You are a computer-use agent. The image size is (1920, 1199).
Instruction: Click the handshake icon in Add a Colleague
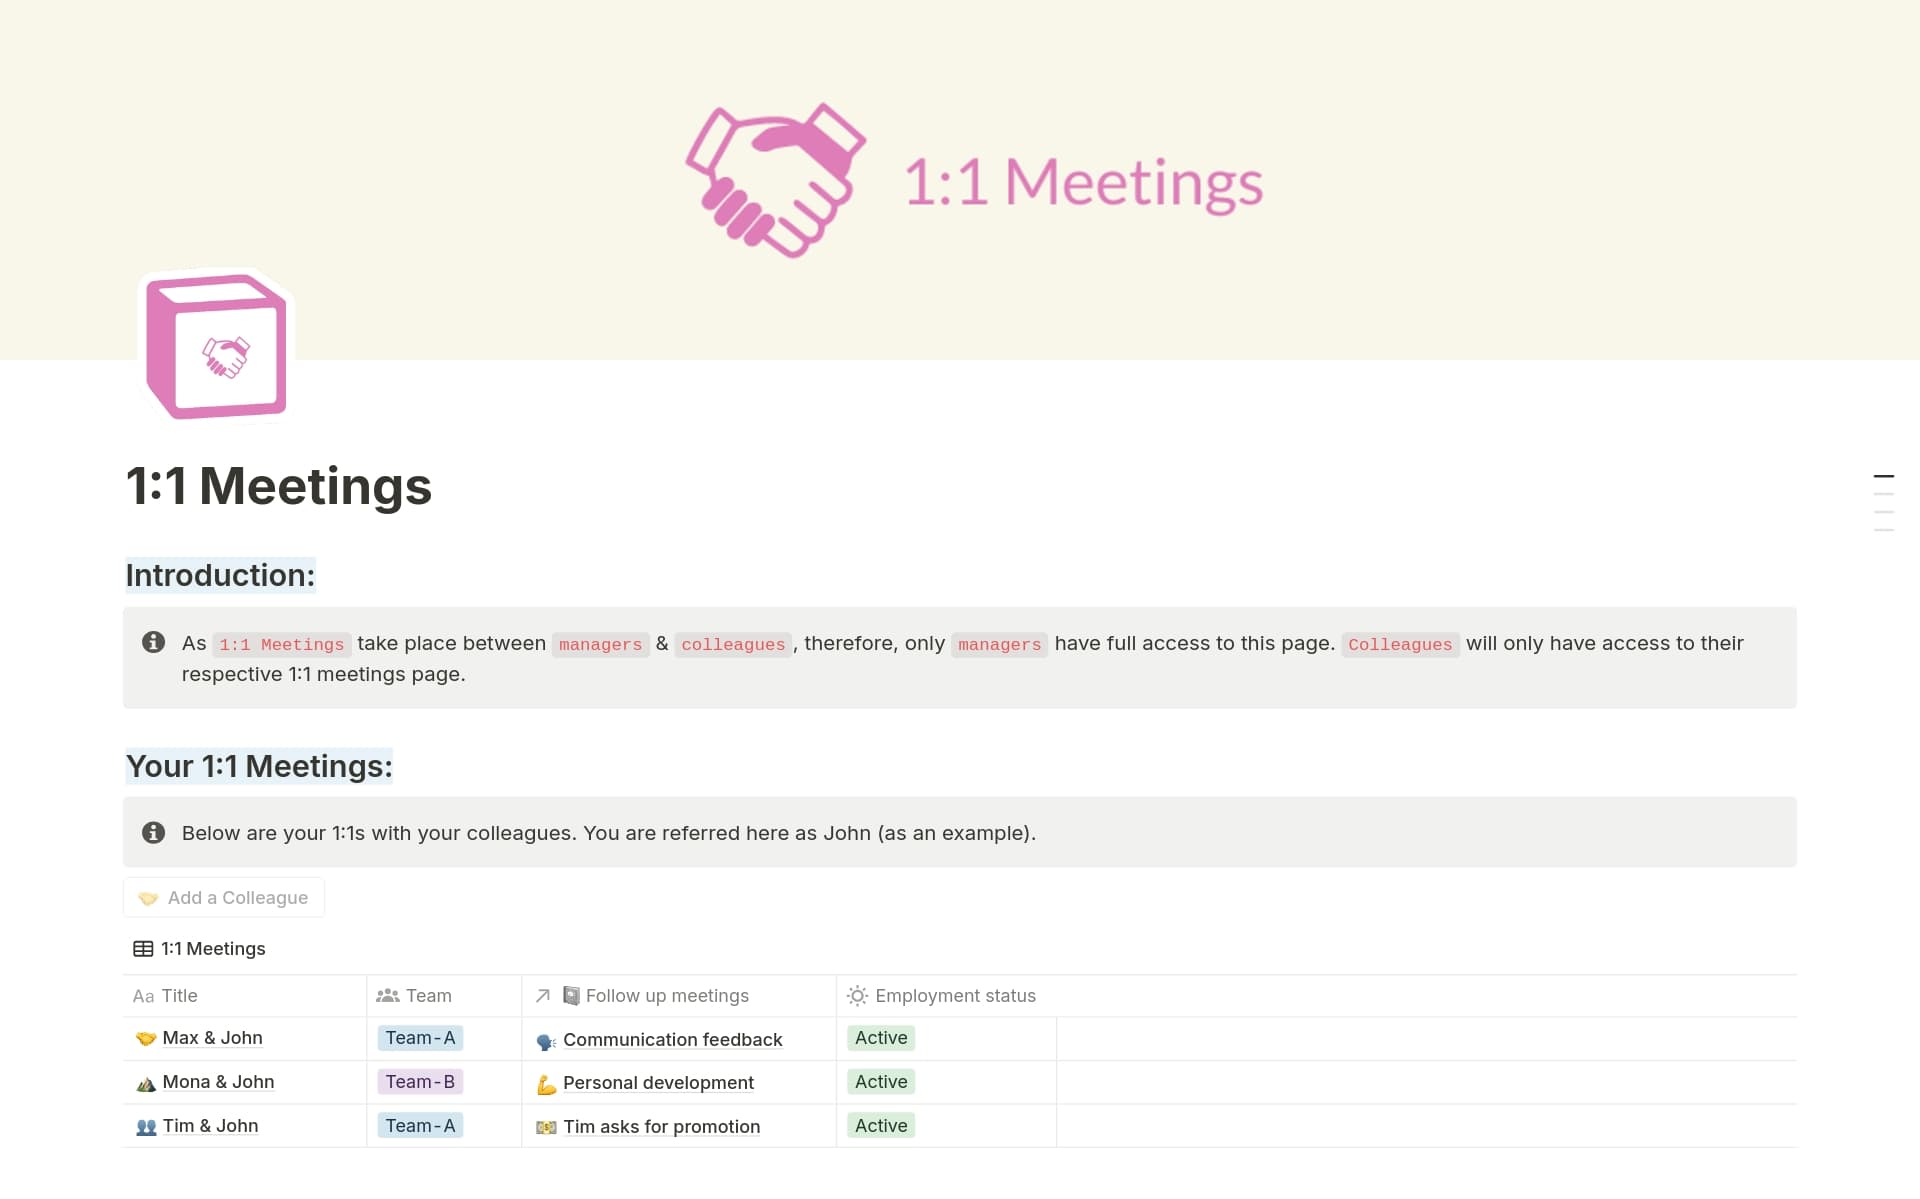pos(147,897)
